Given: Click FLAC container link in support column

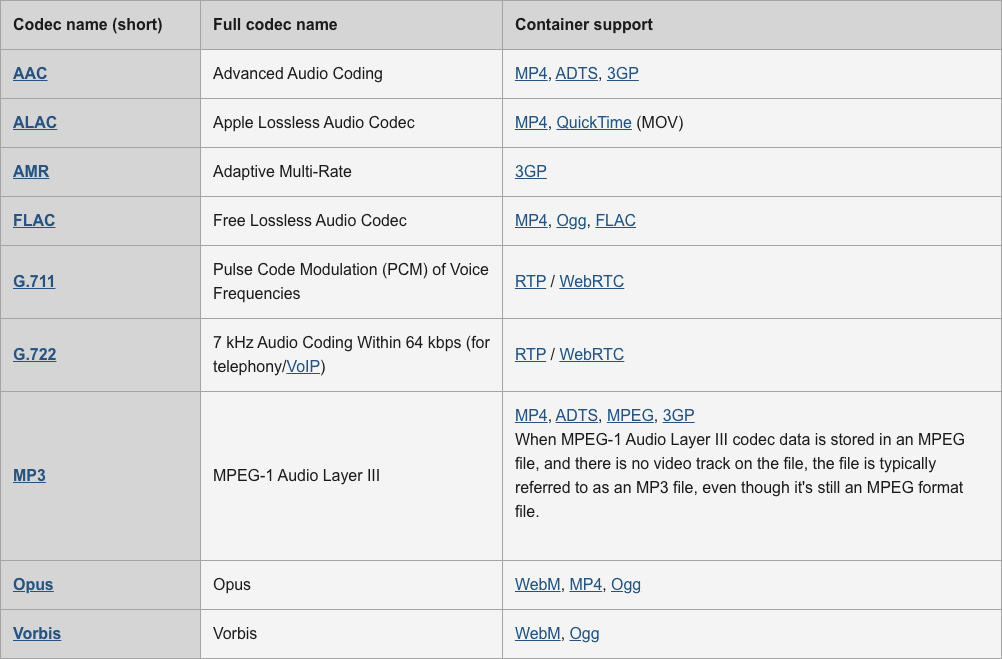Looking at the screenshot, I should 615,221.
